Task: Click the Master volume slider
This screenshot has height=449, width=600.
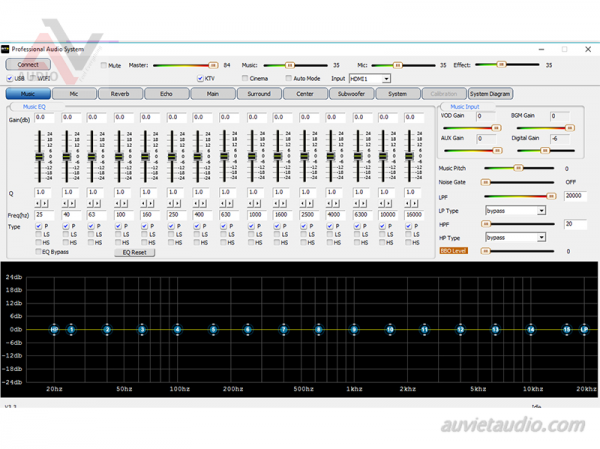Action: click(185, 65)
